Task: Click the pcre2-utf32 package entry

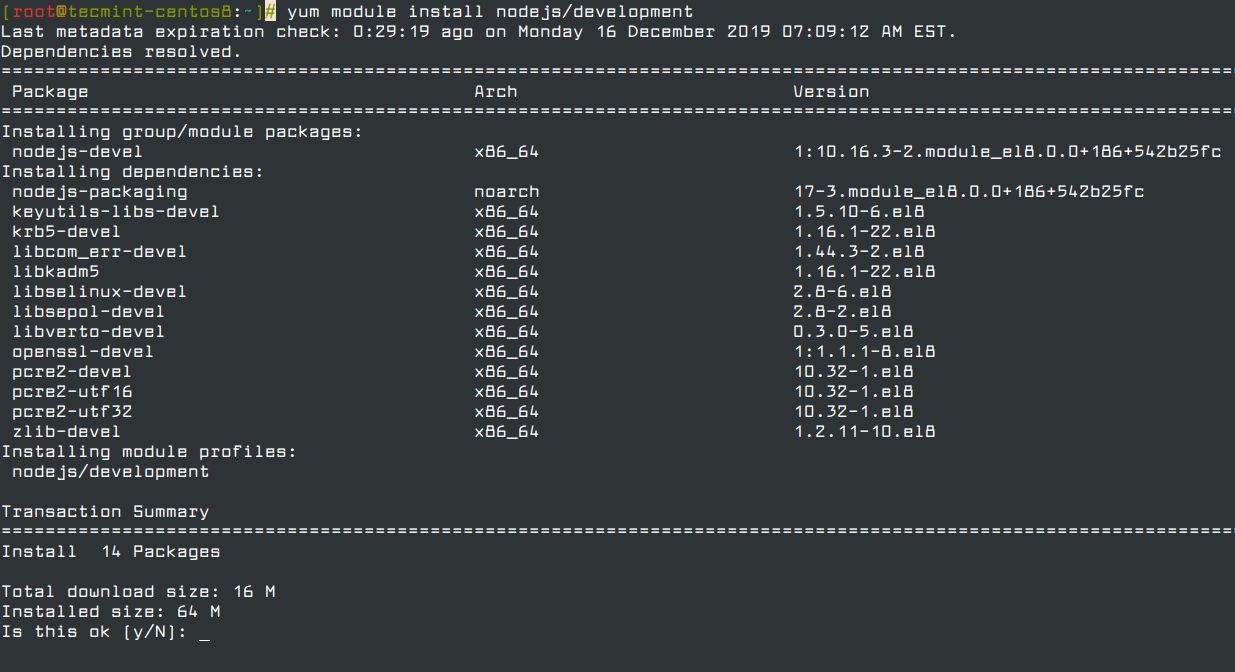Action: point(72,412)
